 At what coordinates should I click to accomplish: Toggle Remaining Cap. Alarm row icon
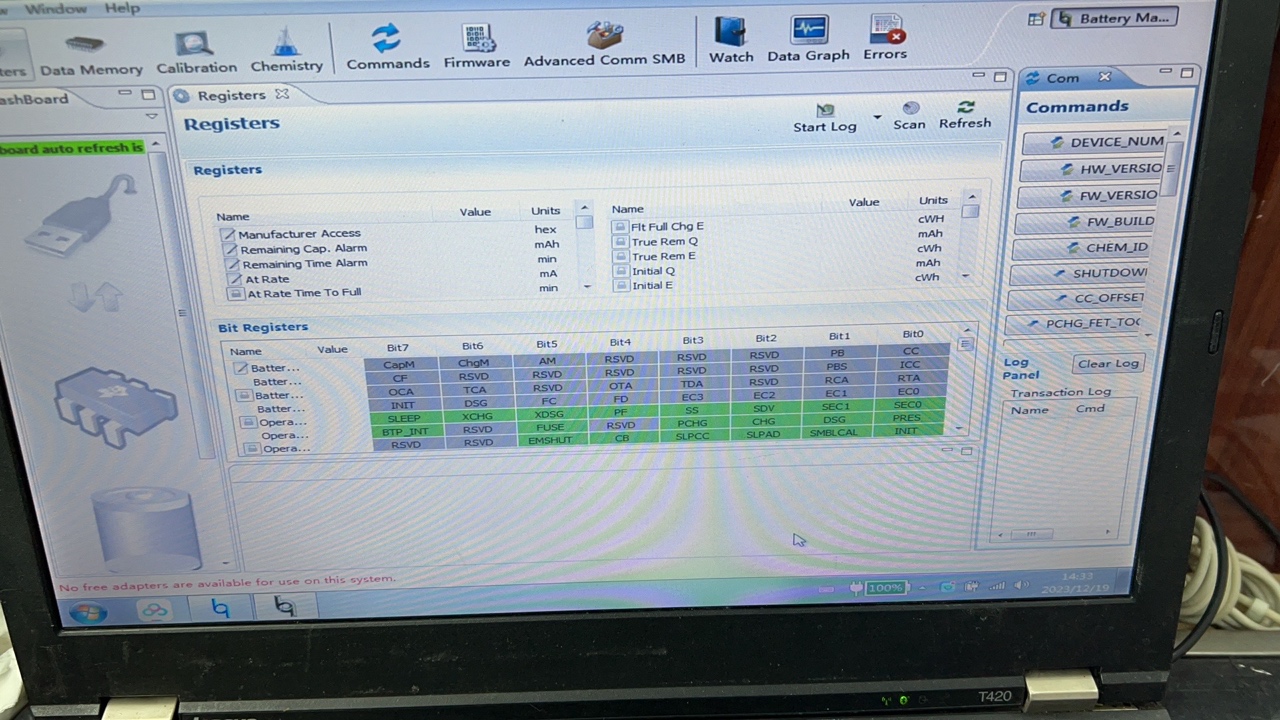click(230, 249)
